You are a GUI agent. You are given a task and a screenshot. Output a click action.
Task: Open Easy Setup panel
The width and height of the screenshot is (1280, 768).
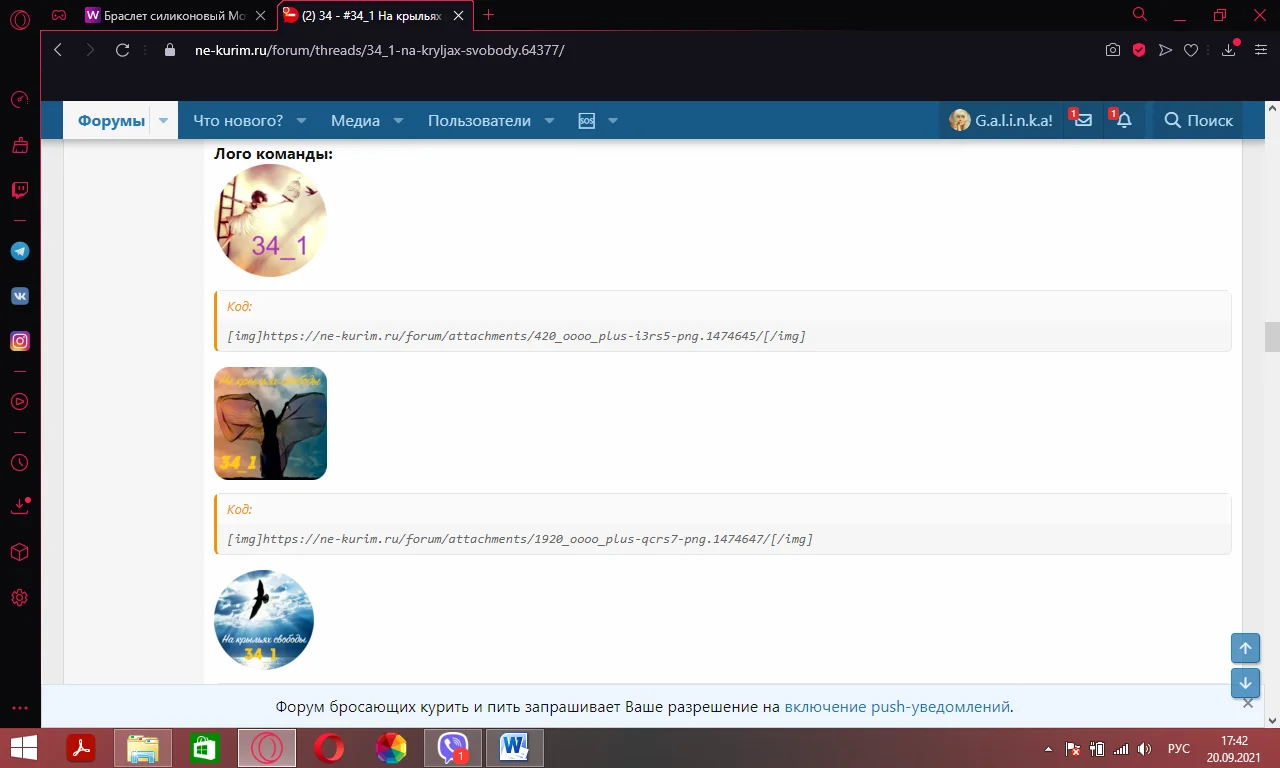coord(1260,50)
